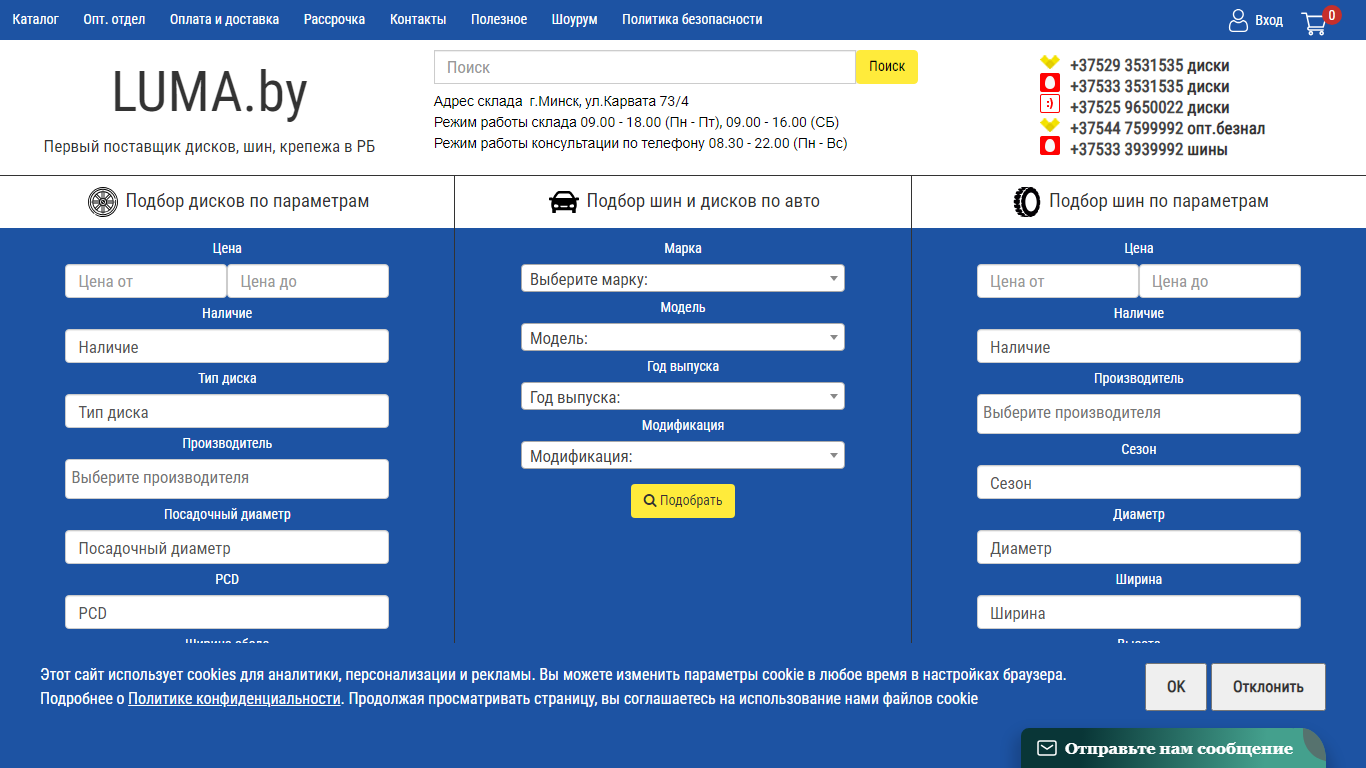Open the Тип диска selector
The width and height of the screenshot is (1366, 768).
pos(227,412)
